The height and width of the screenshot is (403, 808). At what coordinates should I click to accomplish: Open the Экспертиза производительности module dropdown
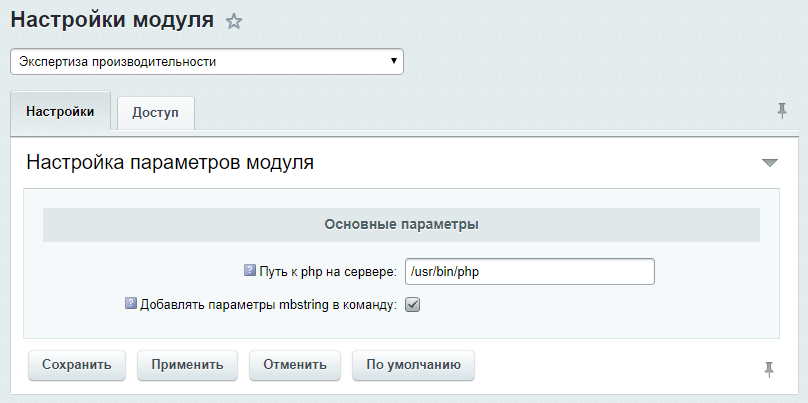(207, 62)
